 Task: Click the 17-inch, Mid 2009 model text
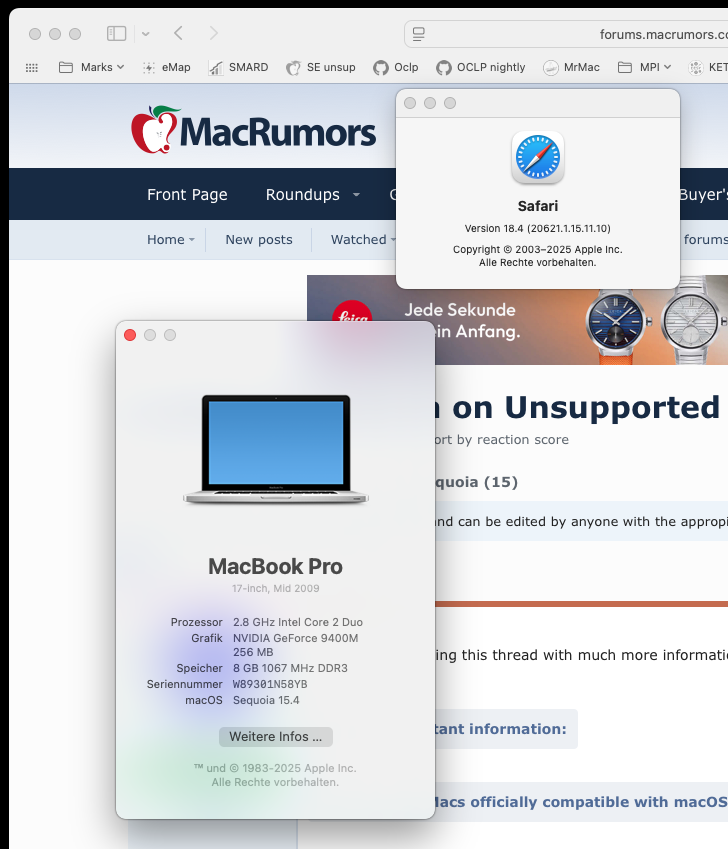[x=276, y=589]
